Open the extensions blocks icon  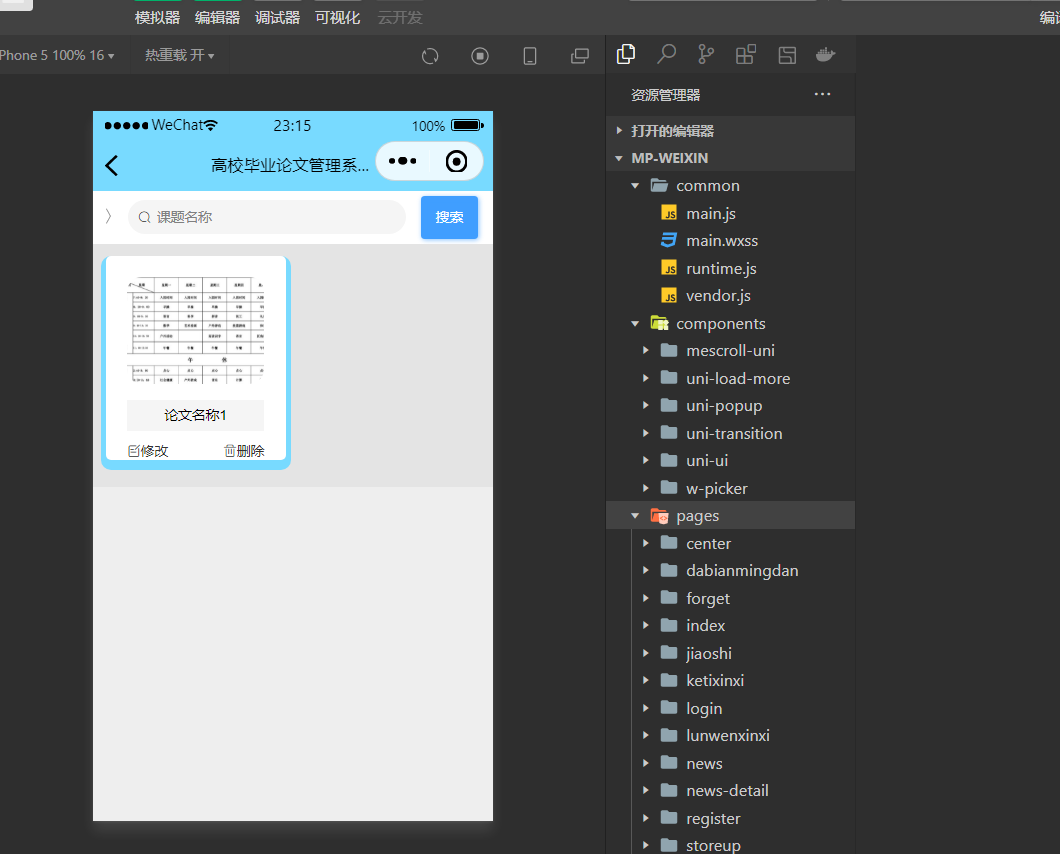tap(746, 54)
